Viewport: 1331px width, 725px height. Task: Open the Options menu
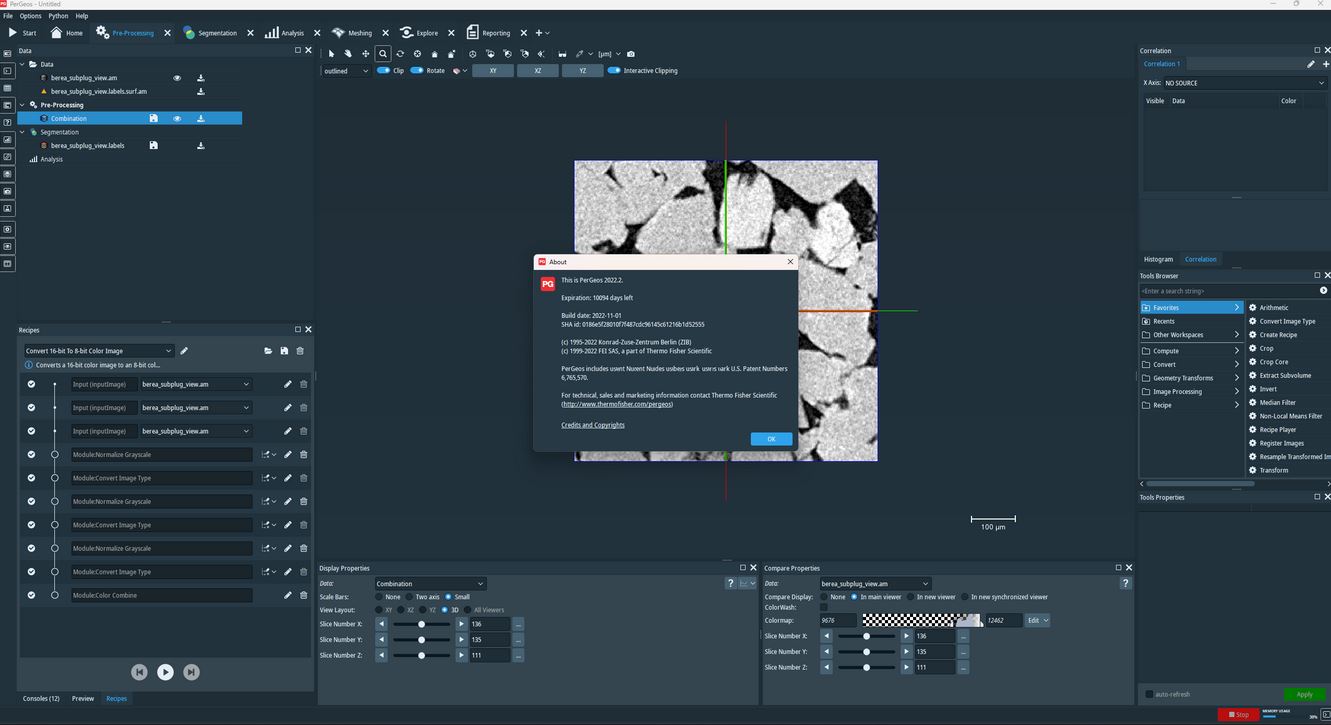coord(30,16)
